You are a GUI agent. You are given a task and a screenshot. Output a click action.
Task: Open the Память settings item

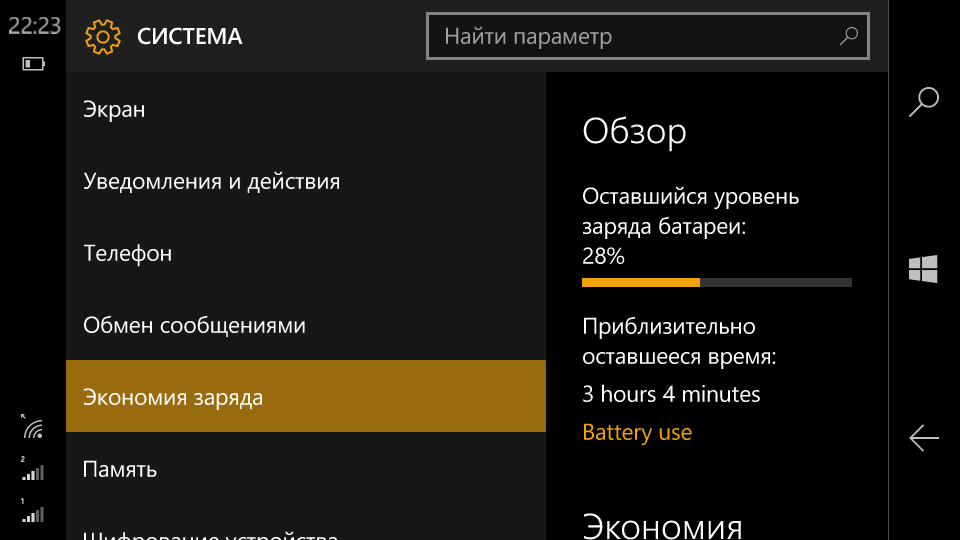pyautogui.click(x=306, y=469)
